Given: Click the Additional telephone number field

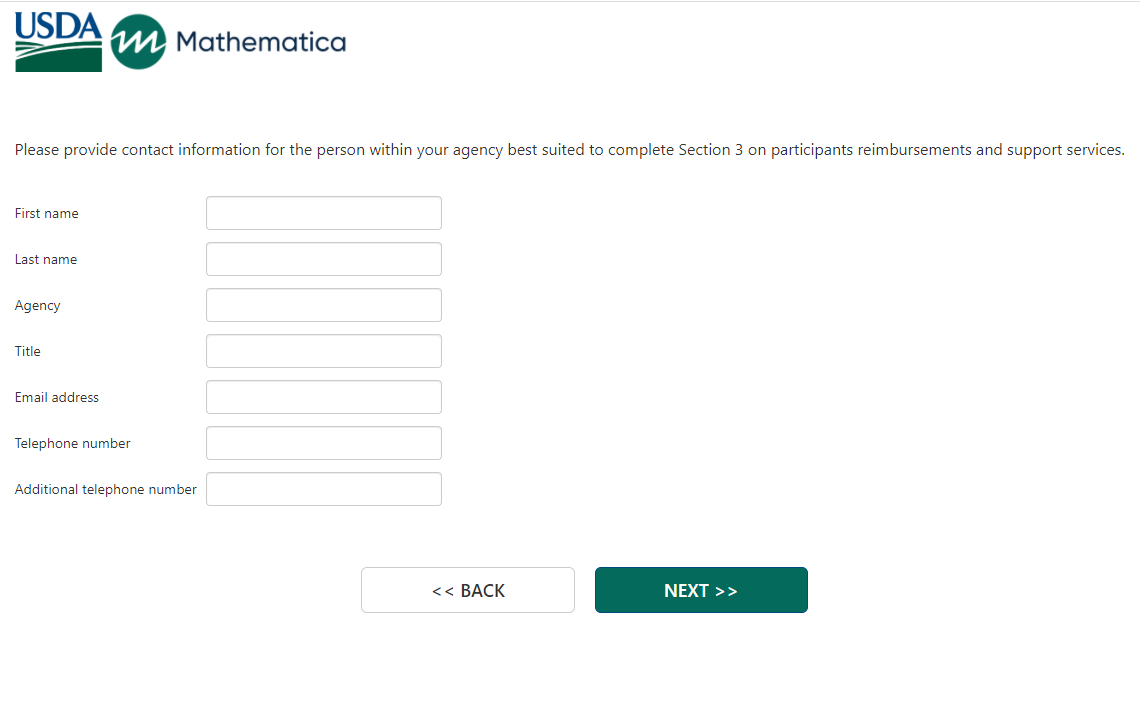Looking at the screenshot, I should click(x=323, y=489).
